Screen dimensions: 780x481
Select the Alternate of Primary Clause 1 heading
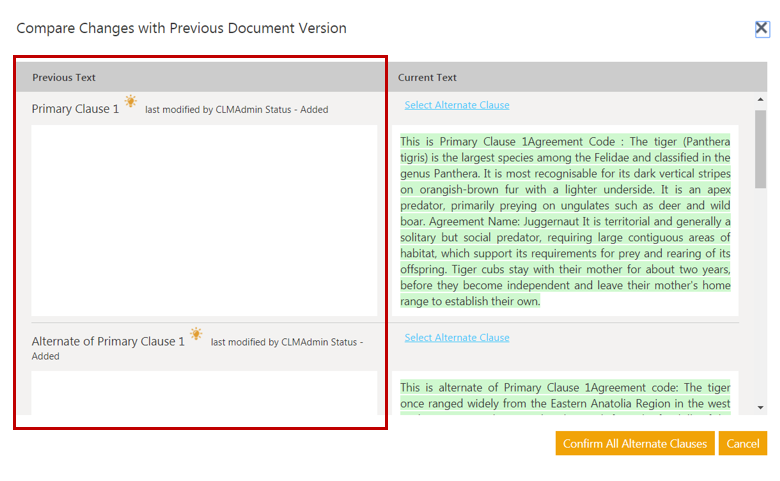[x=108, y=341]
